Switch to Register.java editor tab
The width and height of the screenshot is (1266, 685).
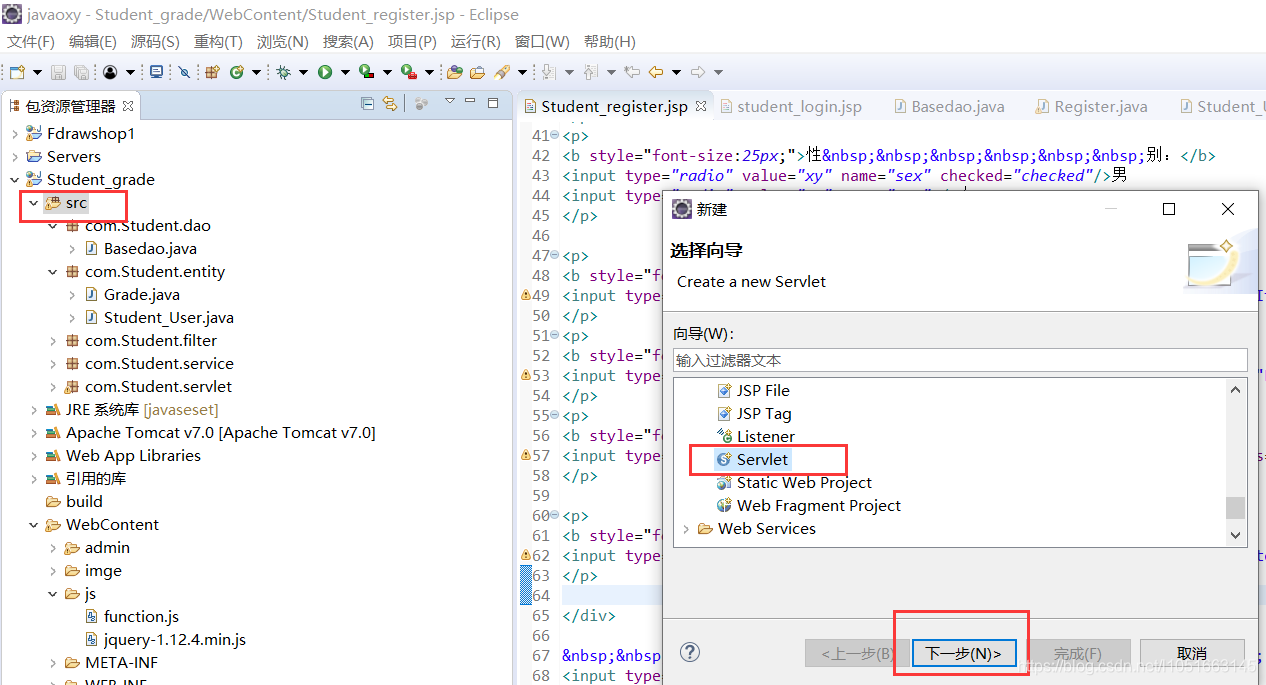pos(1090,107)
